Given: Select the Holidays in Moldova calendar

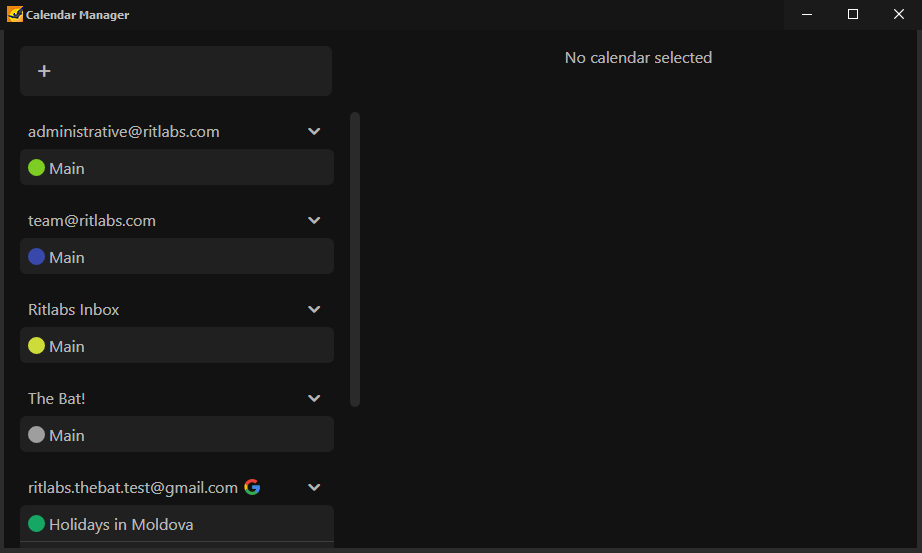Looking at the screenshot, I should tap(176, 523).
